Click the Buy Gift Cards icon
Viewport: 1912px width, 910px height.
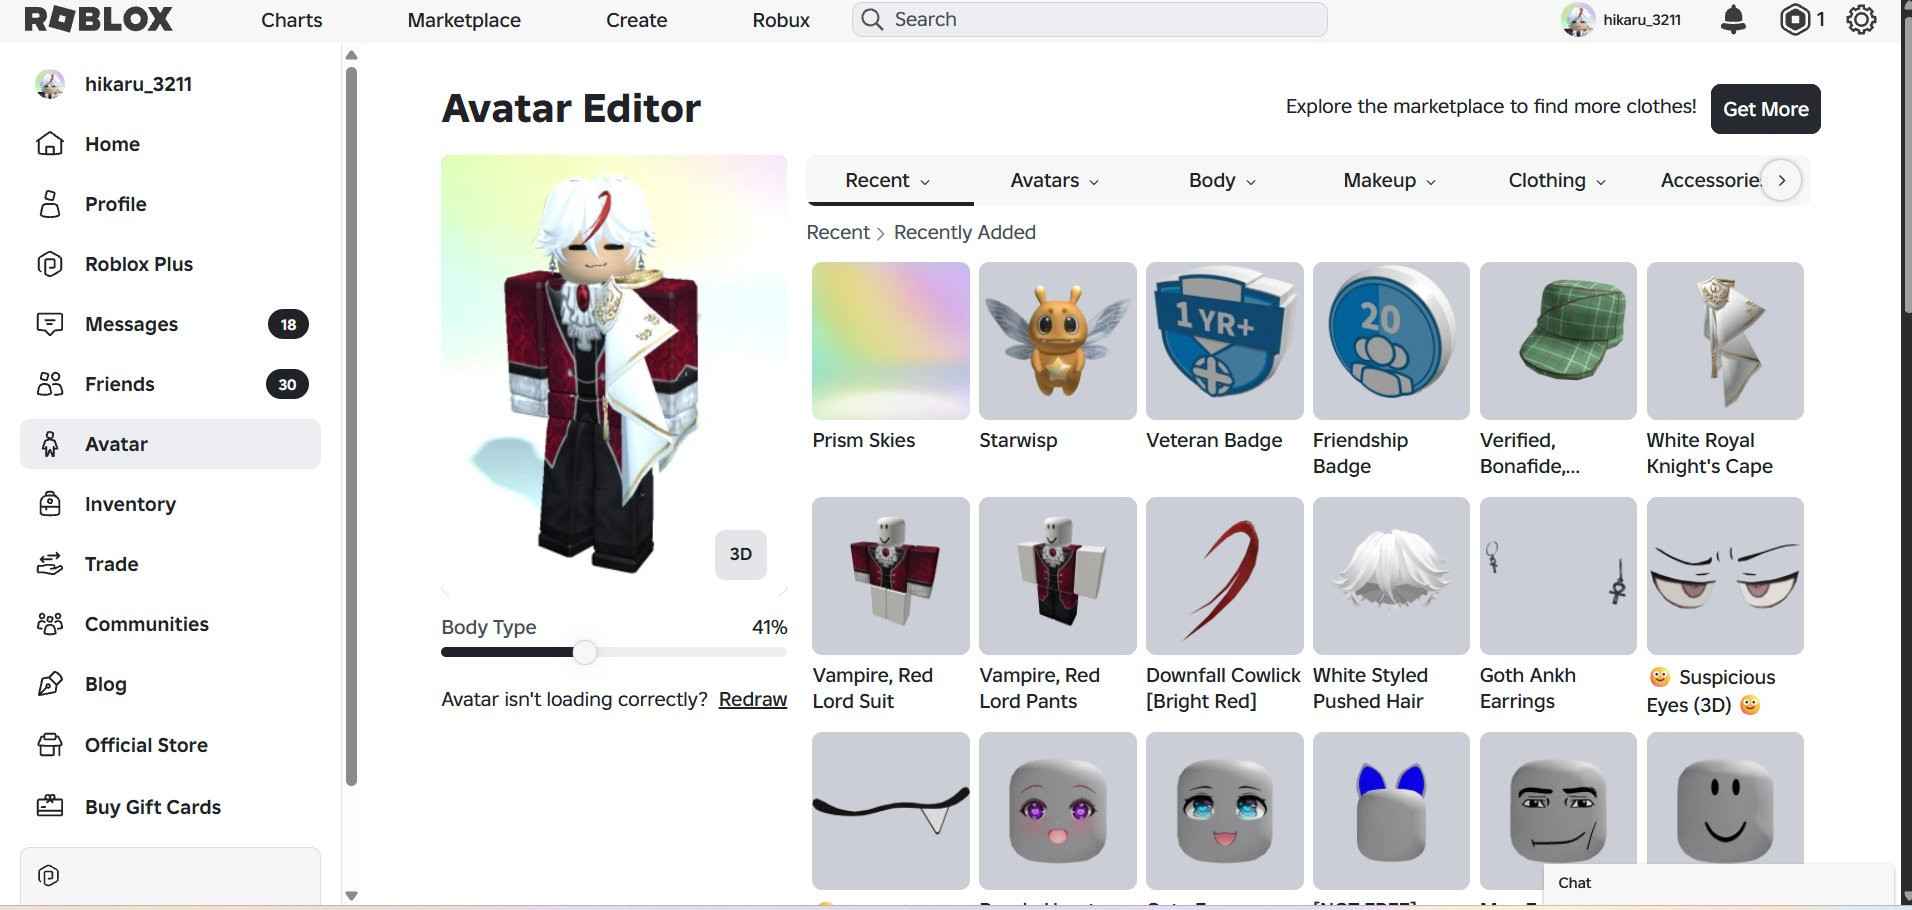tap(50, 806)
